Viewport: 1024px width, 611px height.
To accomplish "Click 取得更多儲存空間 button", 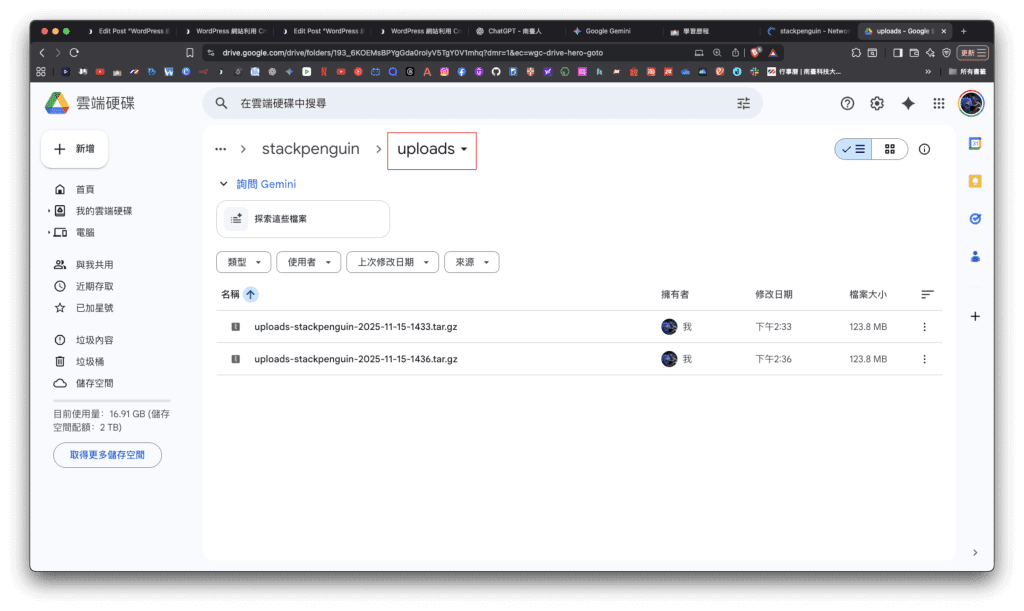I will (x=107, y=455).
